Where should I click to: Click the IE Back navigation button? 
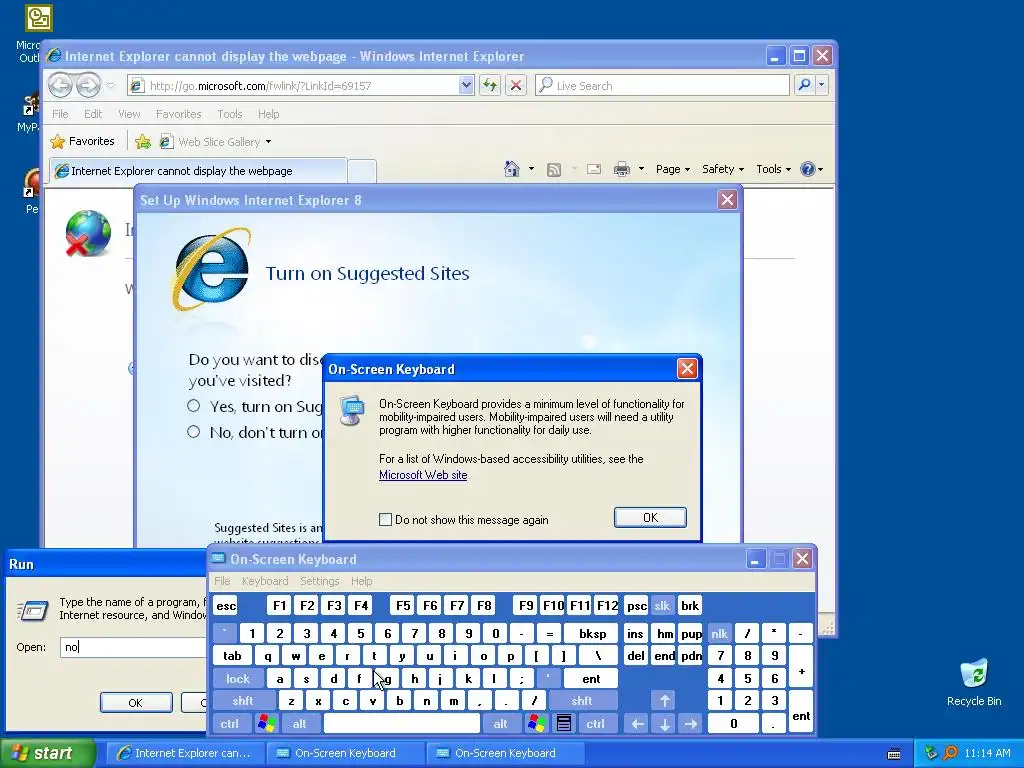(x=60, y=85)
